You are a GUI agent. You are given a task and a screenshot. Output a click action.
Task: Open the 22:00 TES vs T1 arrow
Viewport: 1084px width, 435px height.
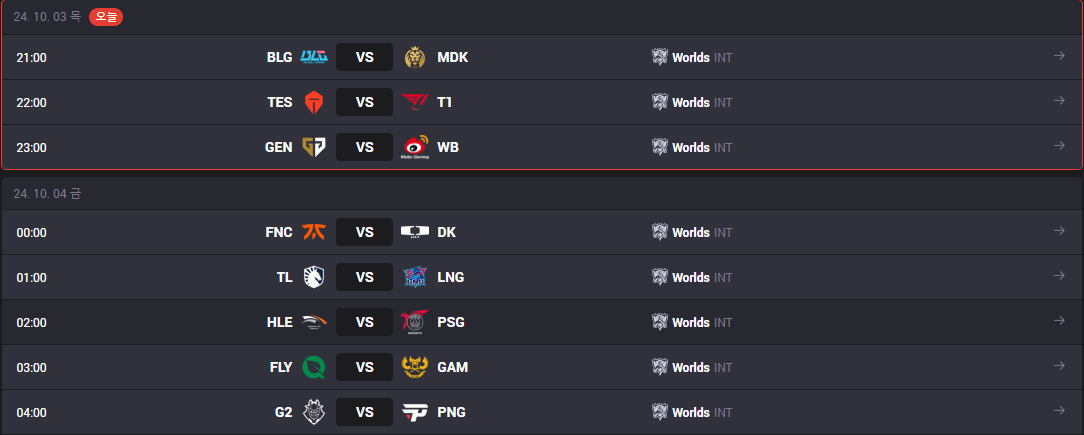click(x=1058, y=101)
